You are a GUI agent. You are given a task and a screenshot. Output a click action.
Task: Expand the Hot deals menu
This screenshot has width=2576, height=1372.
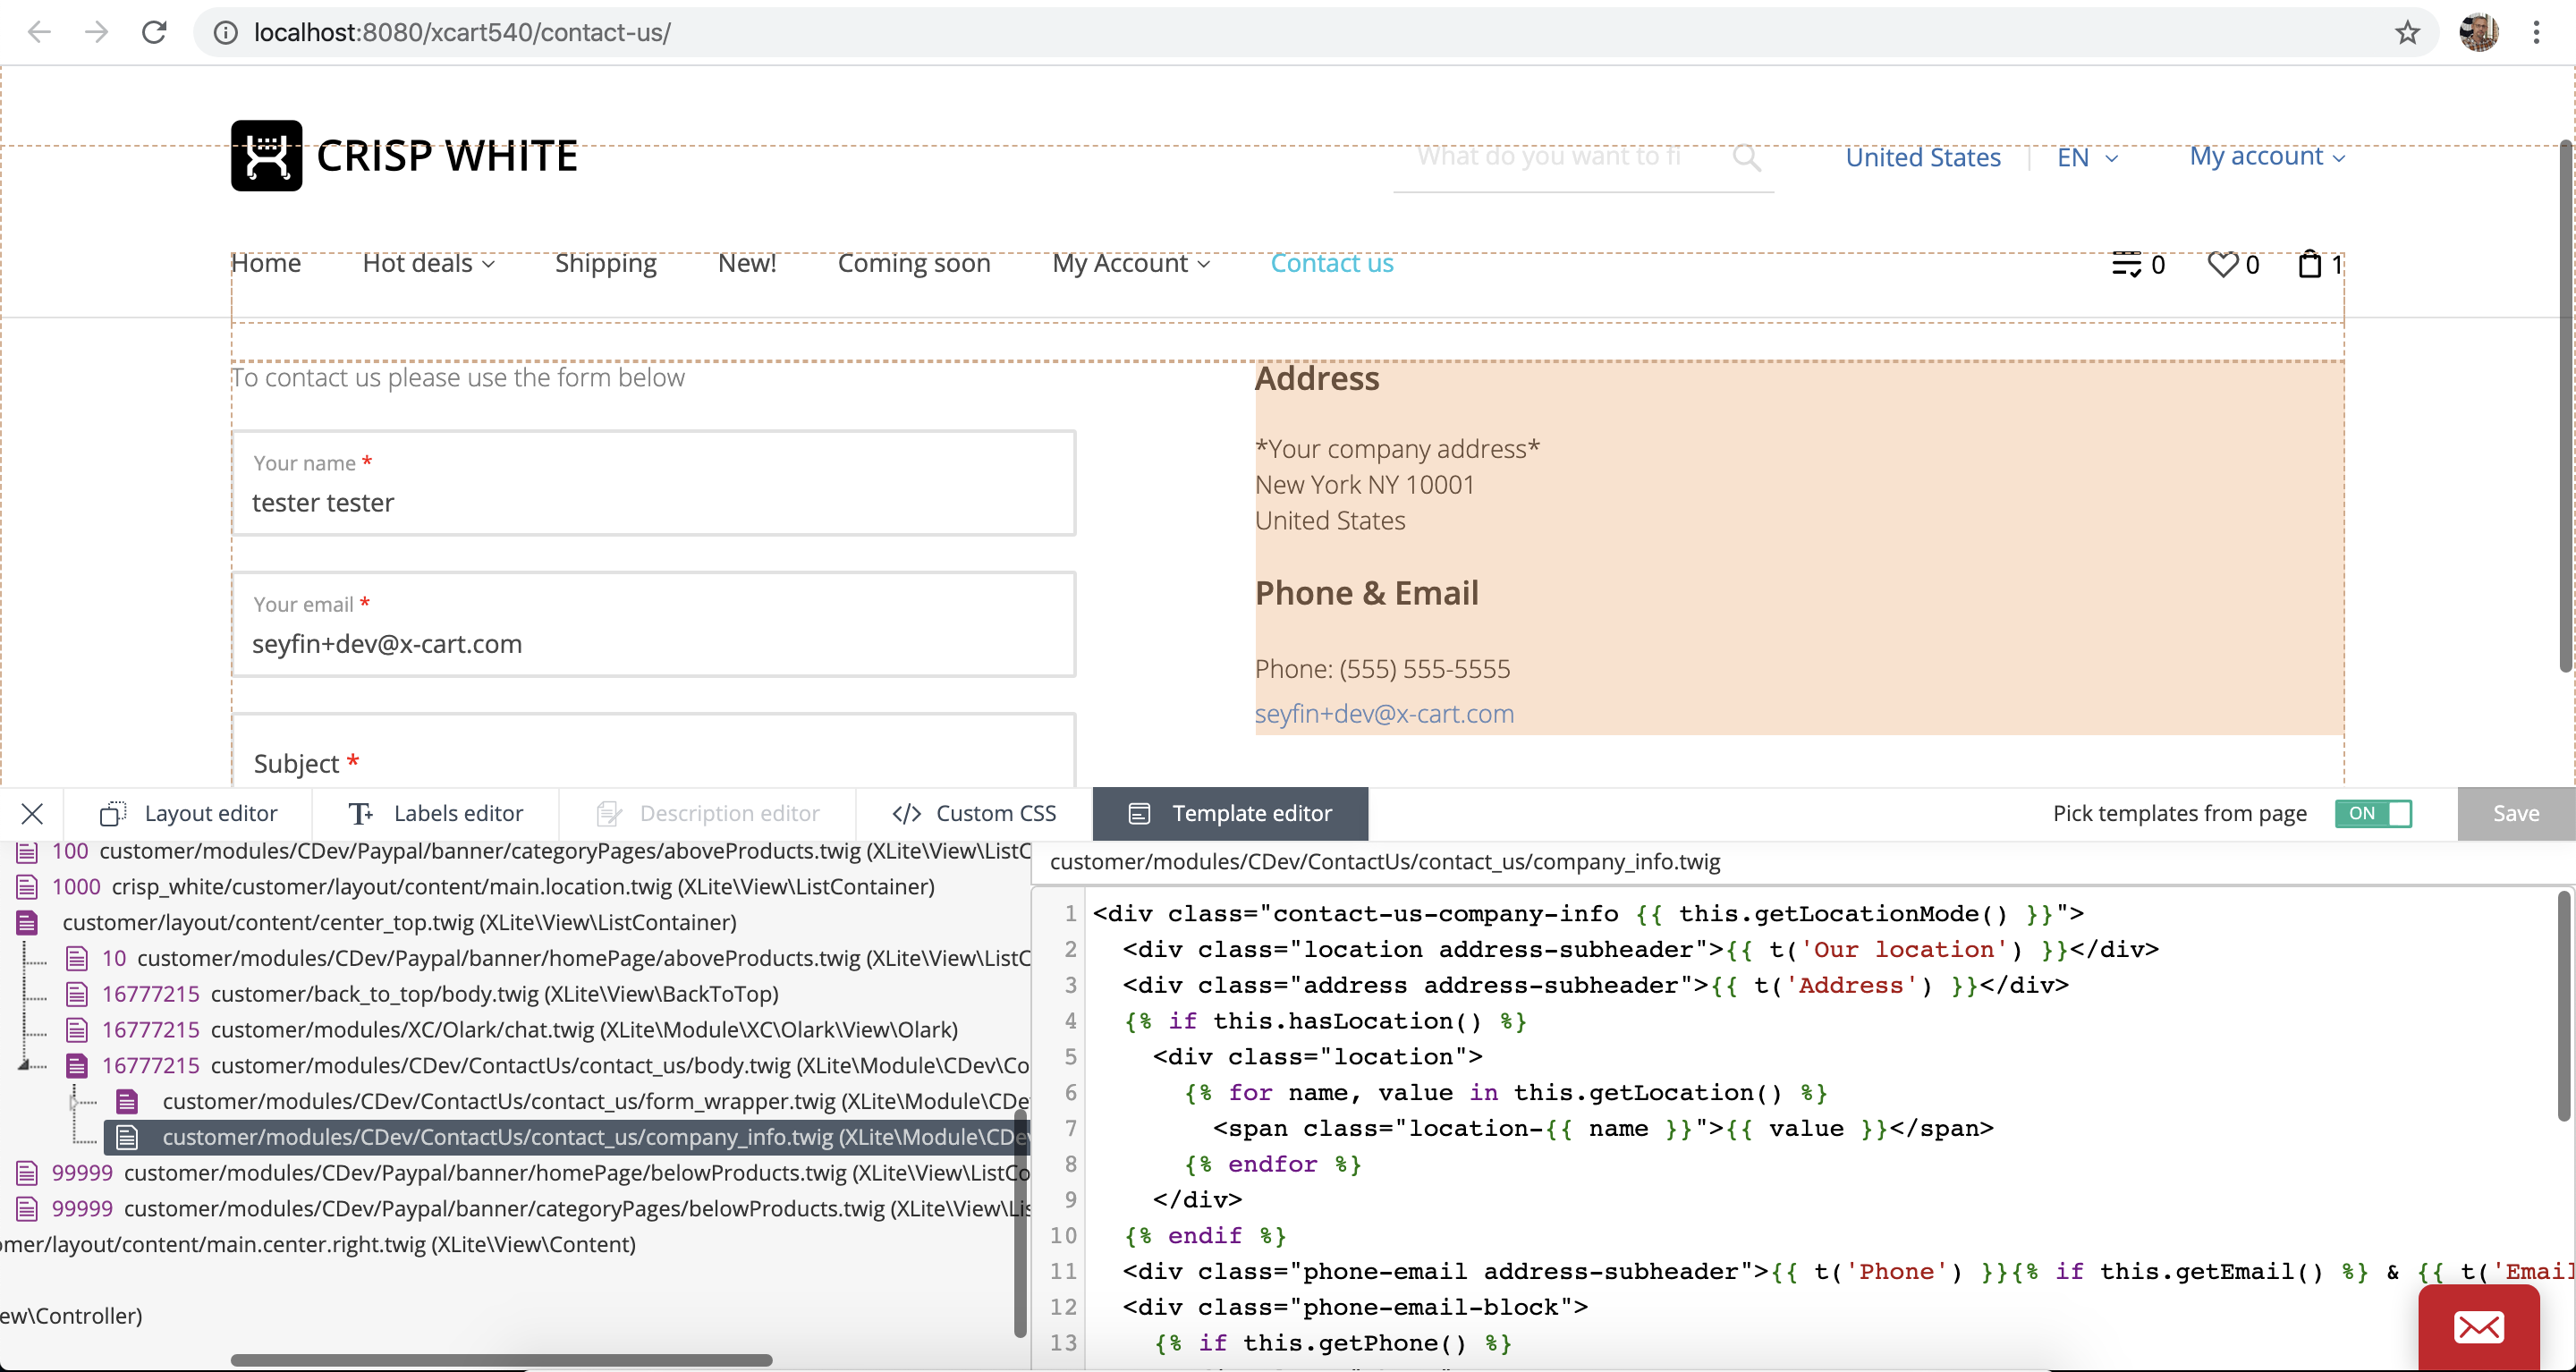(x=428, y=263)
